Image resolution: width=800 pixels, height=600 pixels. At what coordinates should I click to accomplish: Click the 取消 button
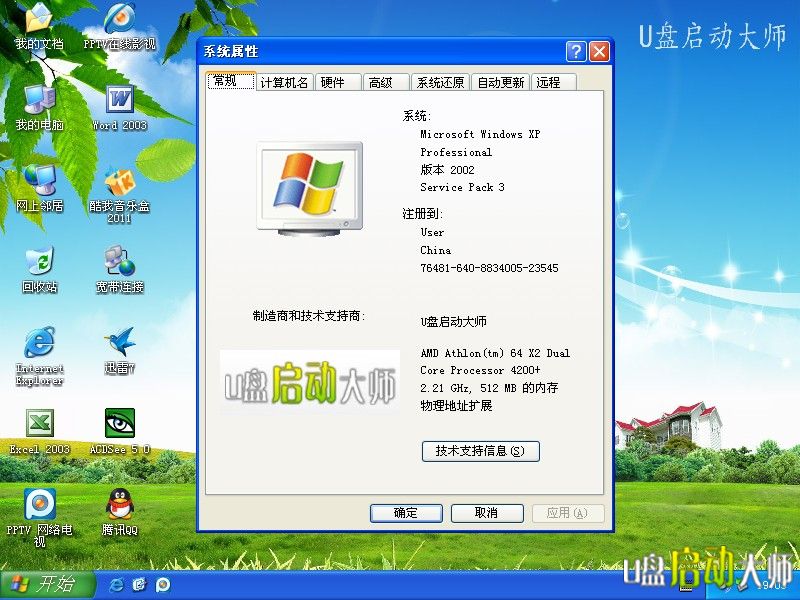(487, 513)
